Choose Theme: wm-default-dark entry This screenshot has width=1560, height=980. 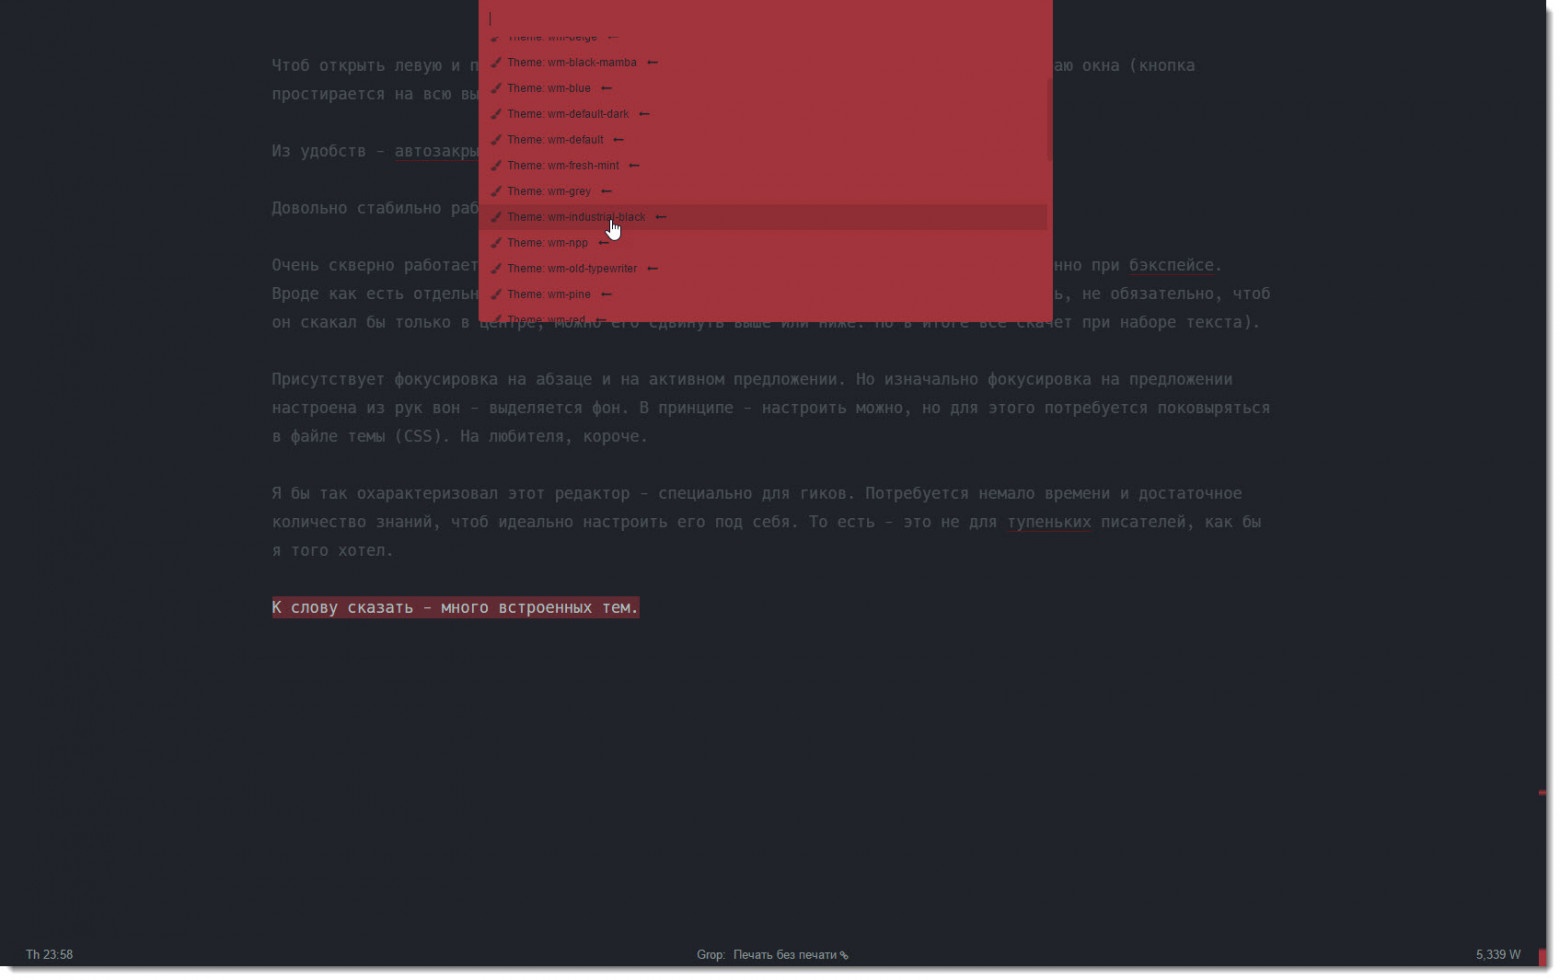point(765,114)
